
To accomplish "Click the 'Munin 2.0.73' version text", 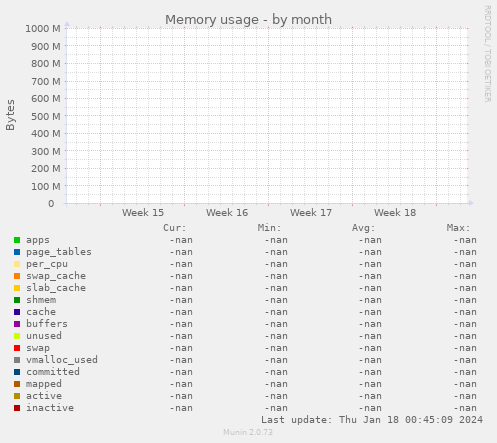I will (x=248, y=432).
